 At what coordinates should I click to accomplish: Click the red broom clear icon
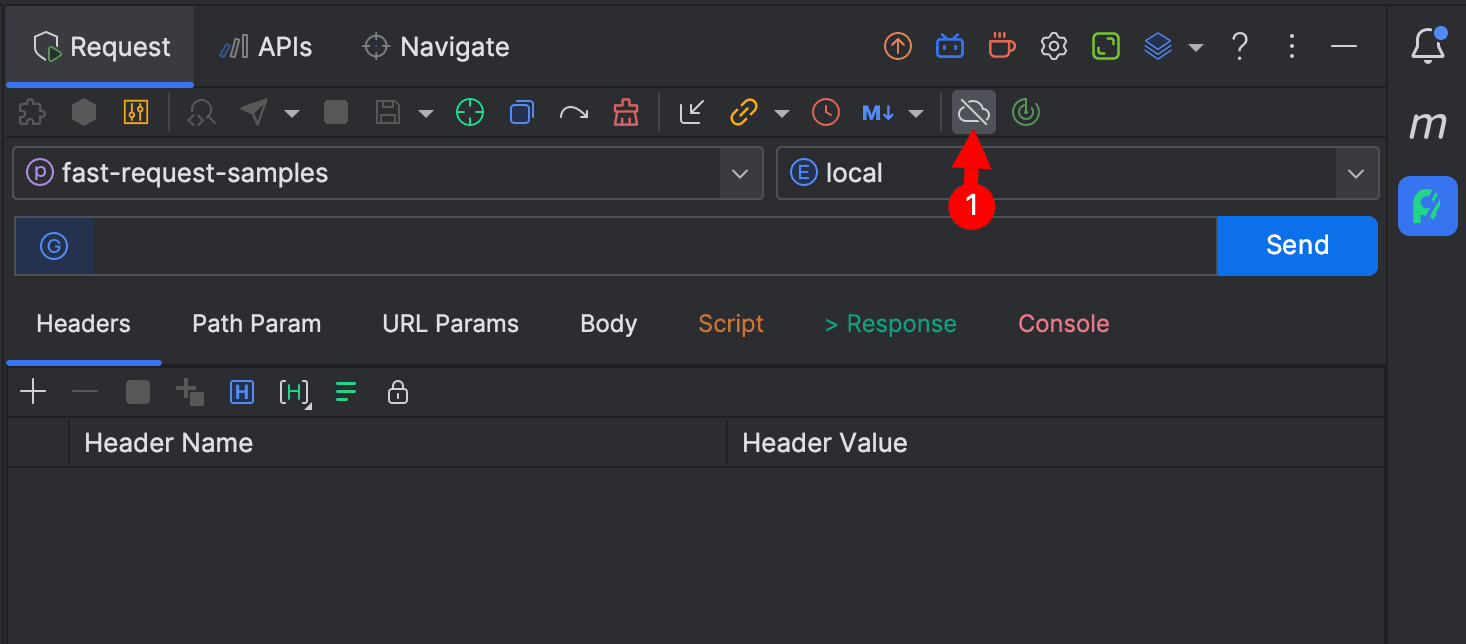[x=626, y=112]
